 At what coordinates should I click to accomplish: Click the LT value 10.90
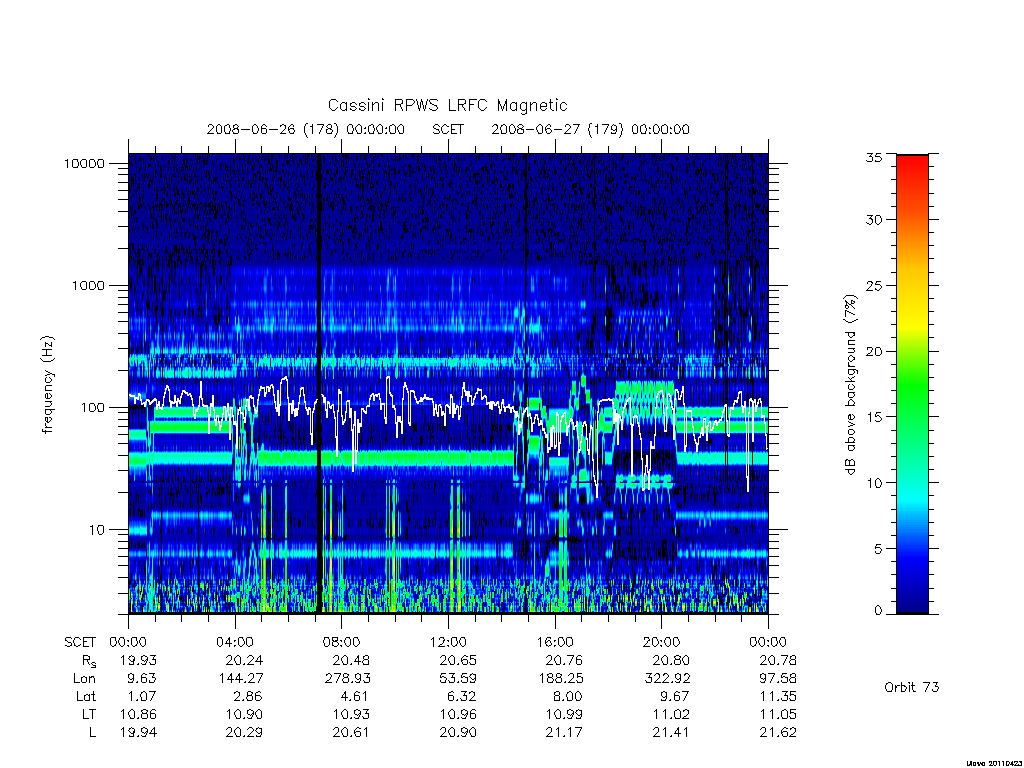coord(245,714)
